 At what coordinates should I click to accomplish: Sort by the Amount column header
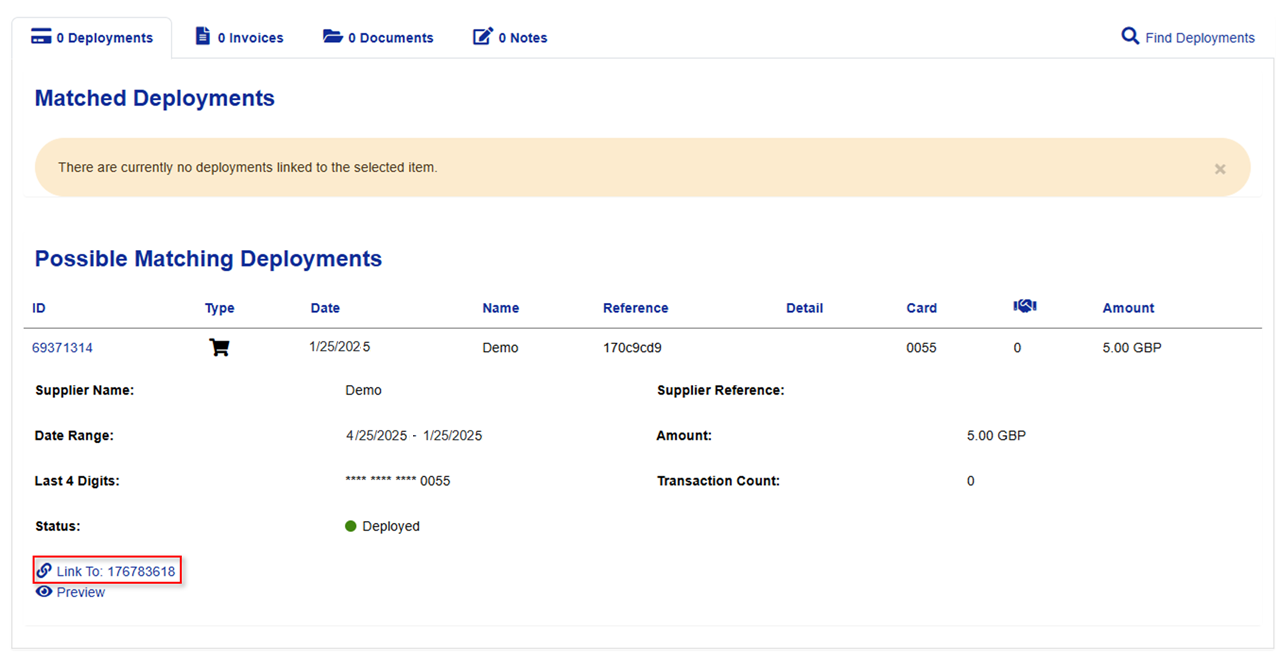pos(1128,308)
